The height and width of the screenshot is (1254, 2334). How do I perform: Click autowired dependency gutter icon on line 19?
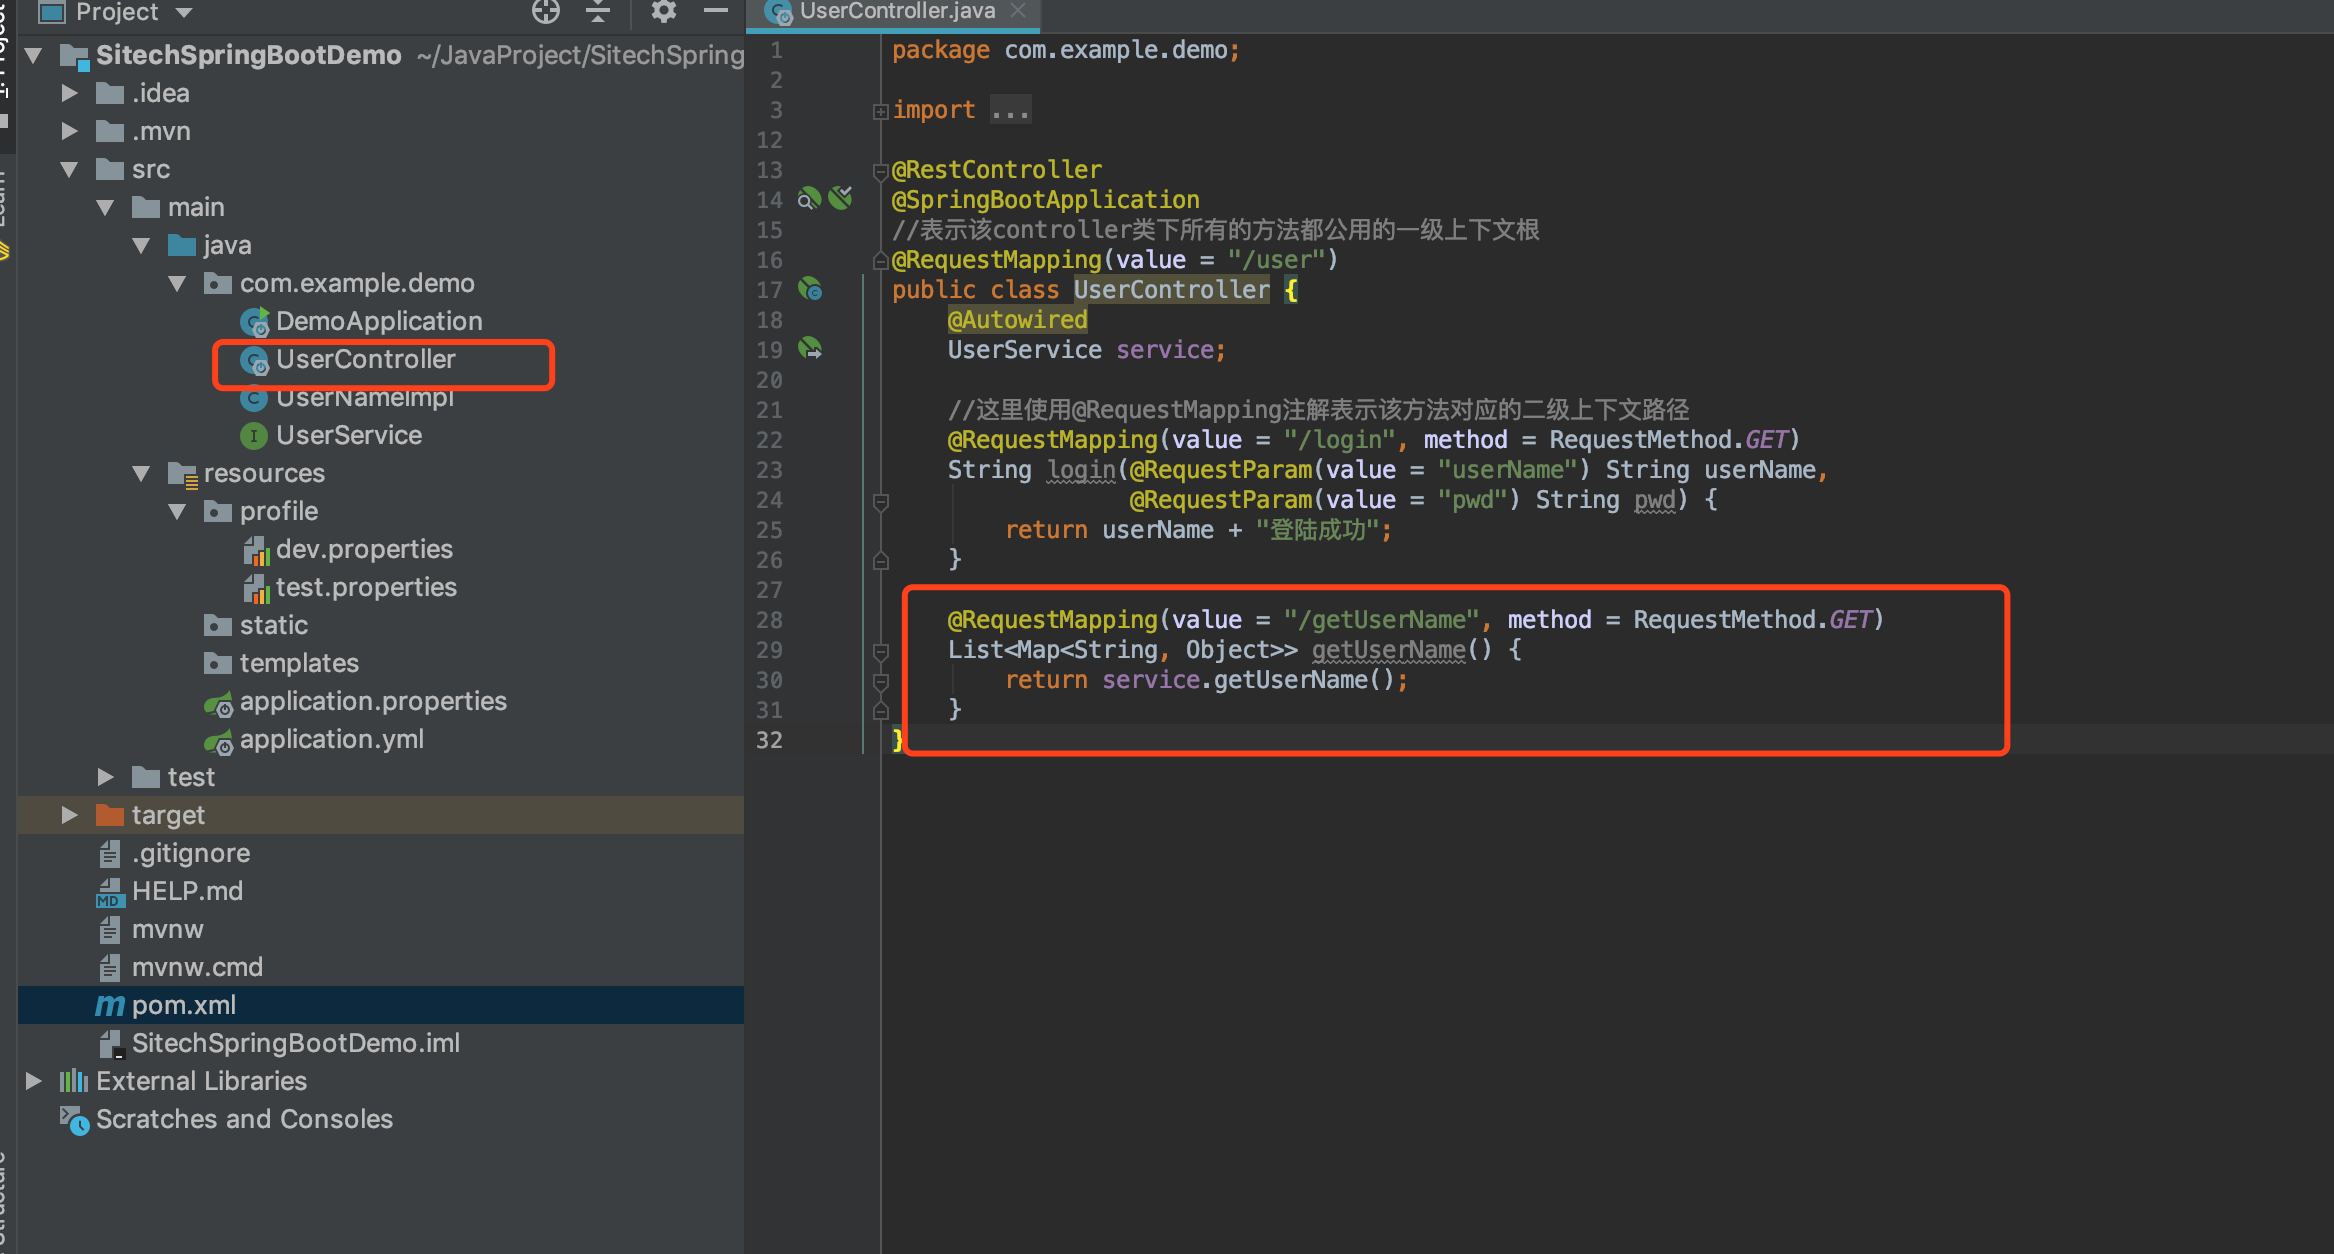coord(810,349)
